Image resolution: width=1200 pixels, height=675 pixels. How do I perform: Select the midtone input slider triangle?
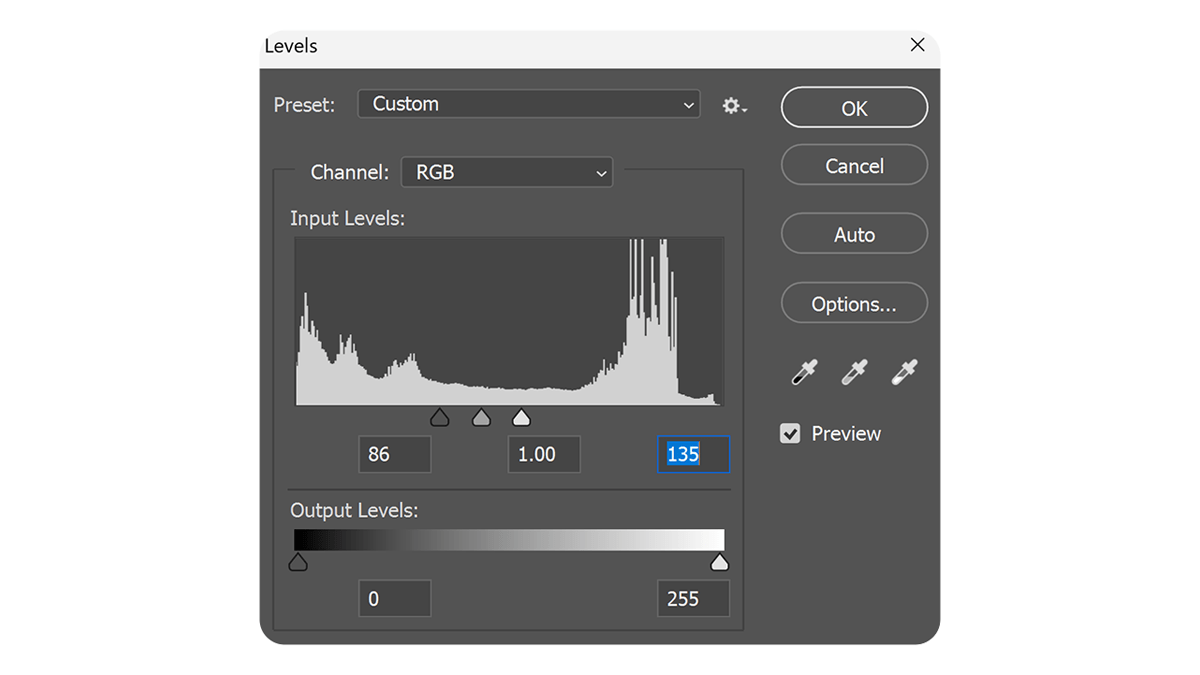pyautogui.click(x=481, y=417)
